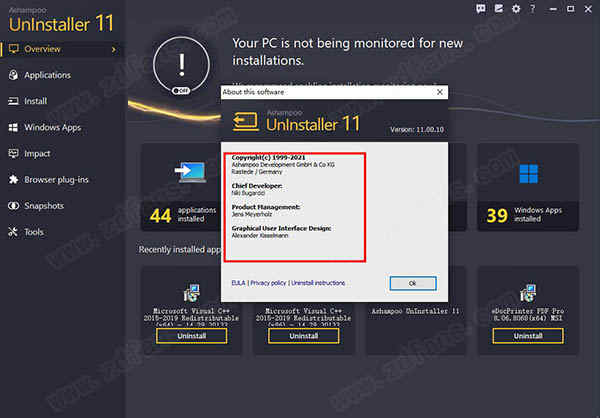Open the feedback chat icon in title bar
The image size is (600, 418).
point(481,8)
